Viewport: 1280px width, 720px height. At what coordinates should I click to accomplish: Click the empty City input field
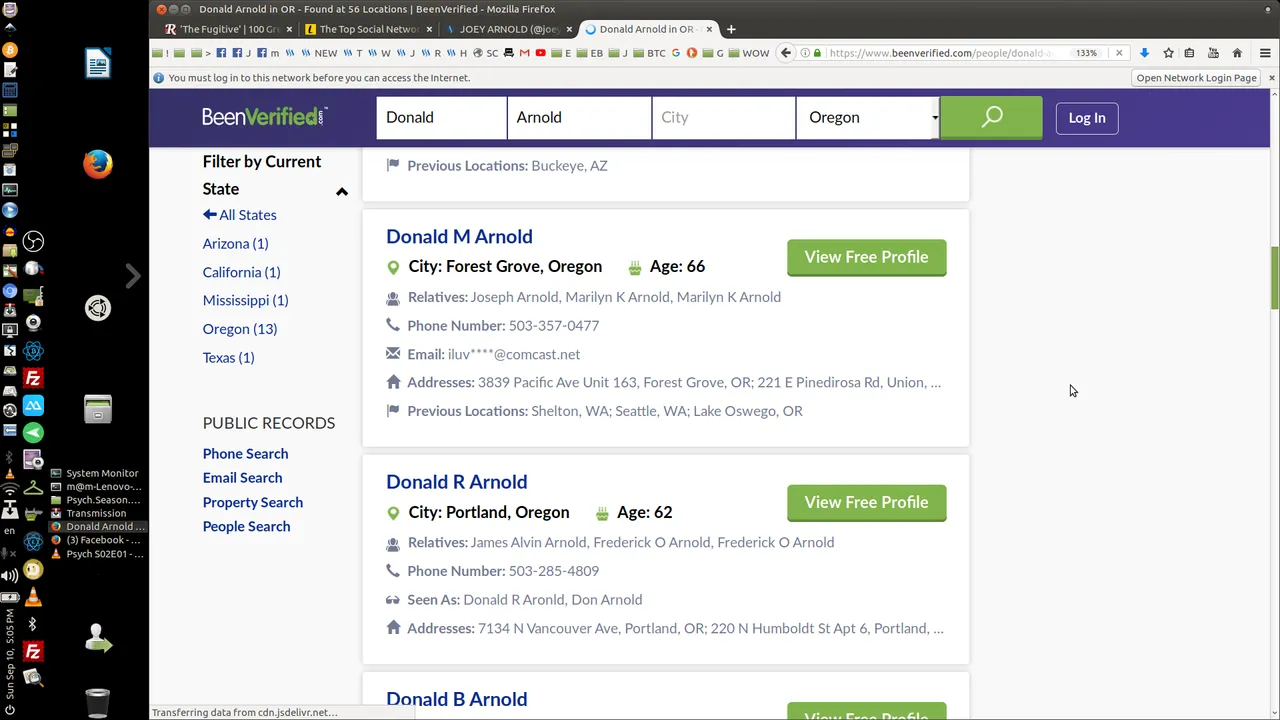(723, 117)
